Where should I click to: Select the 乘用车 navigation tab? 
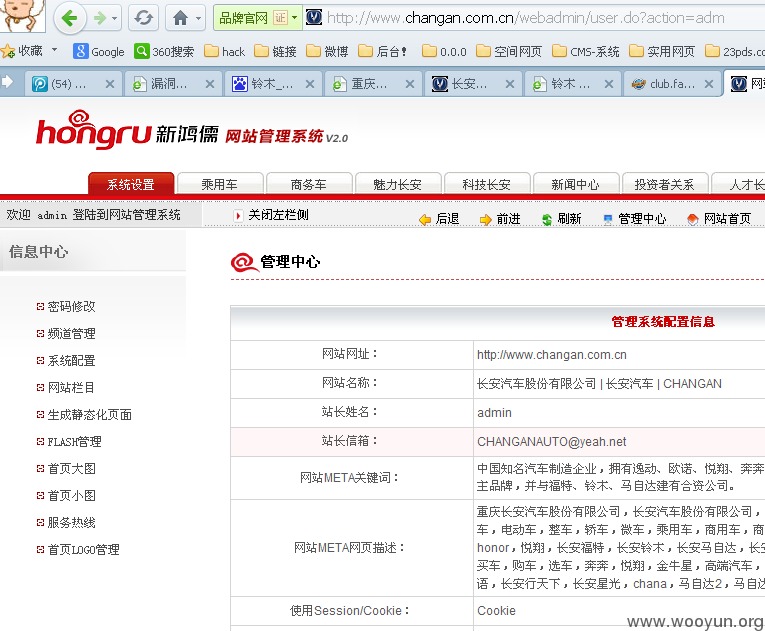tap(220, 184)
